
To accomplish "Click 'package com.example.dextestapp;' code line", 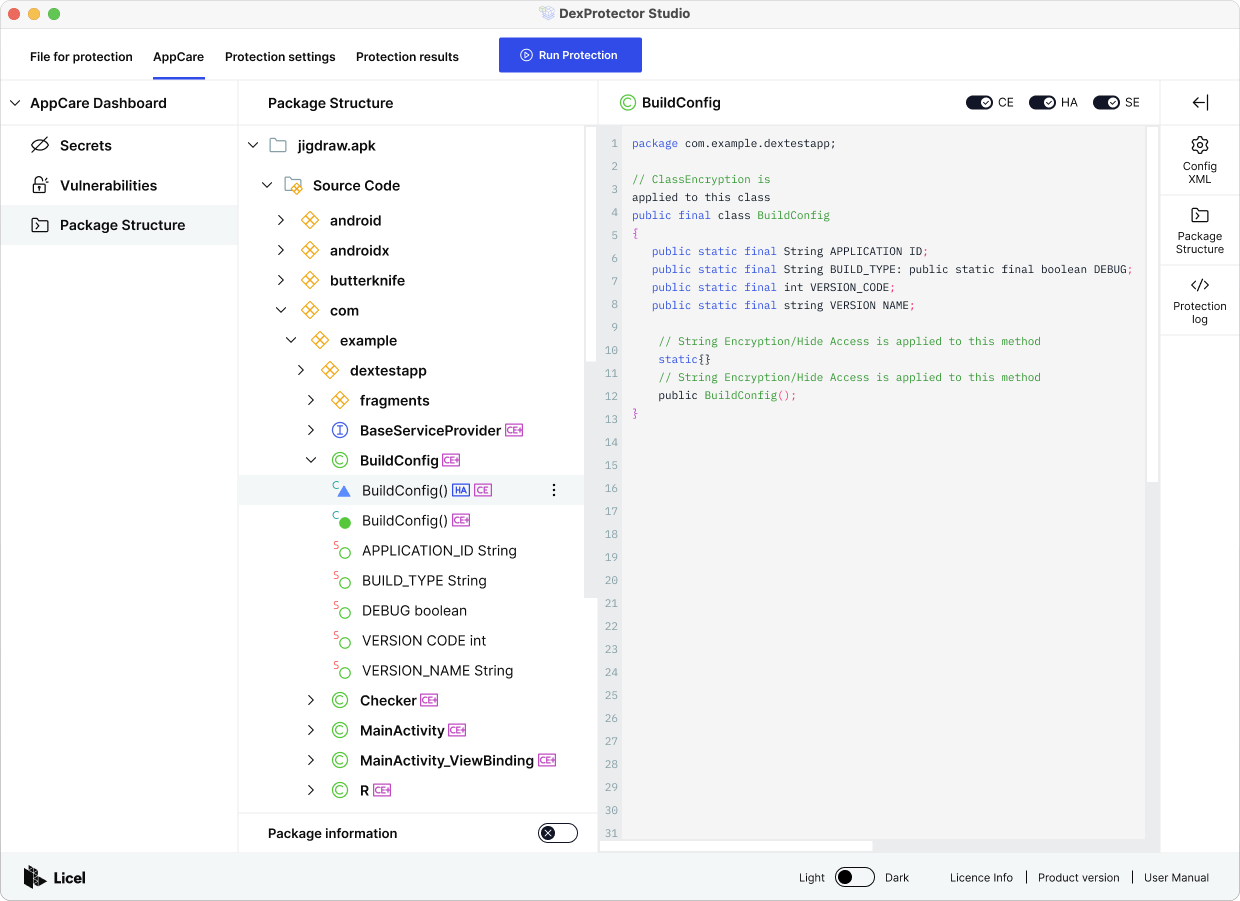I will (733, 143).
